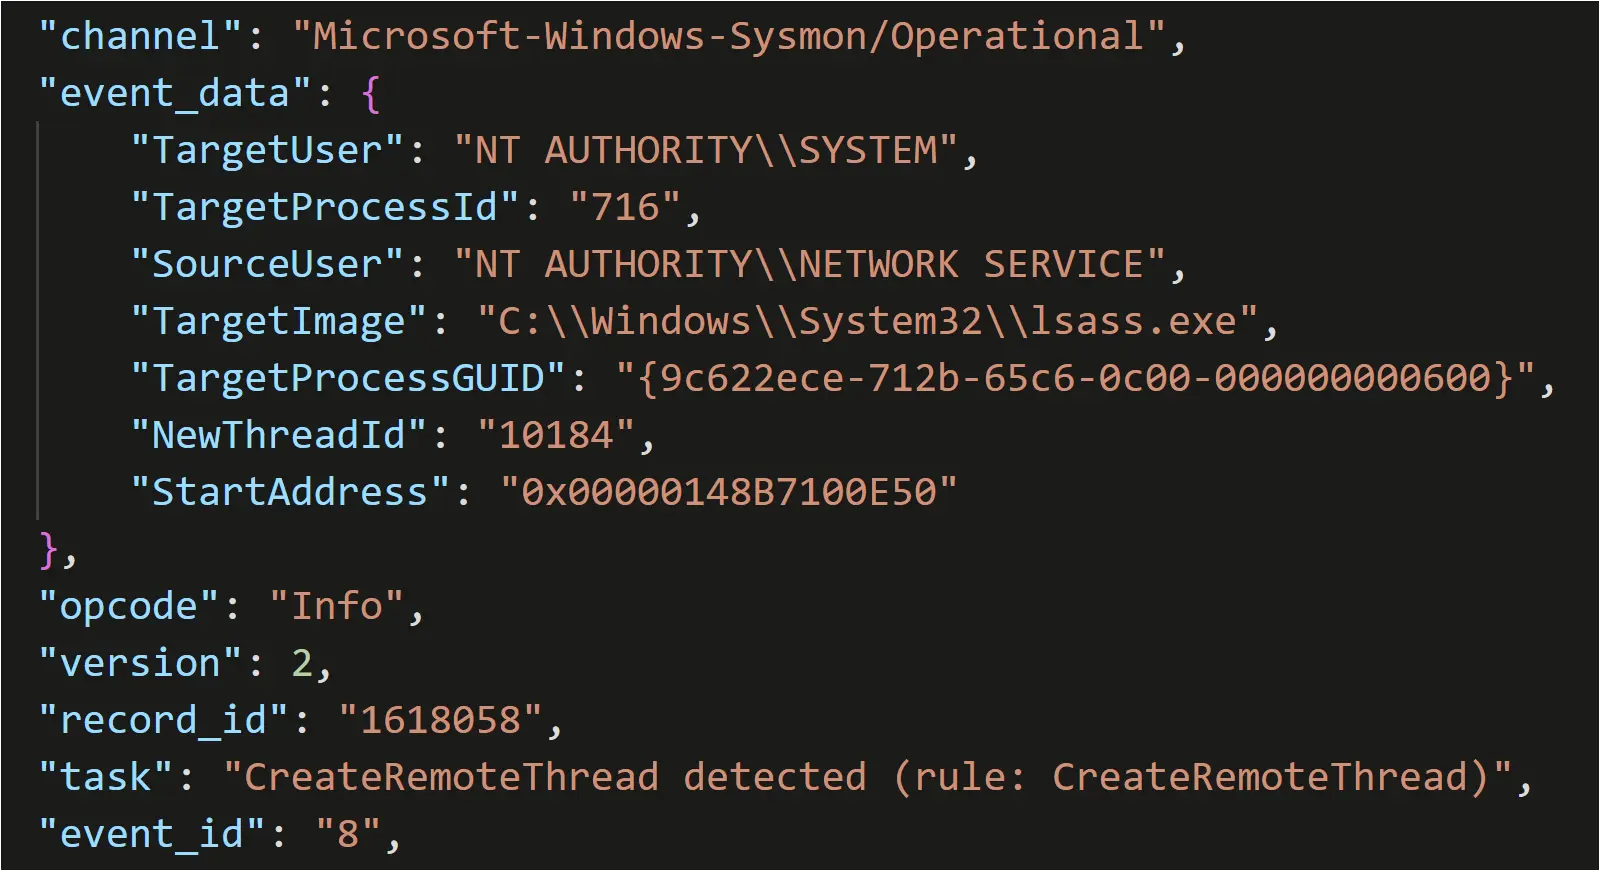Click the "SourceUser" key
Screen dimensions: 1600x871
pos(267,264)
